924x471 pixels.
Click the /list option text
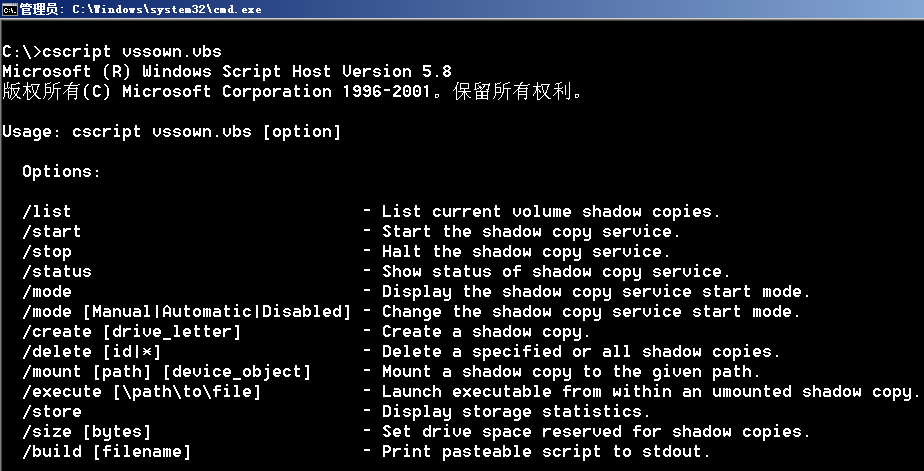[47, 211]
